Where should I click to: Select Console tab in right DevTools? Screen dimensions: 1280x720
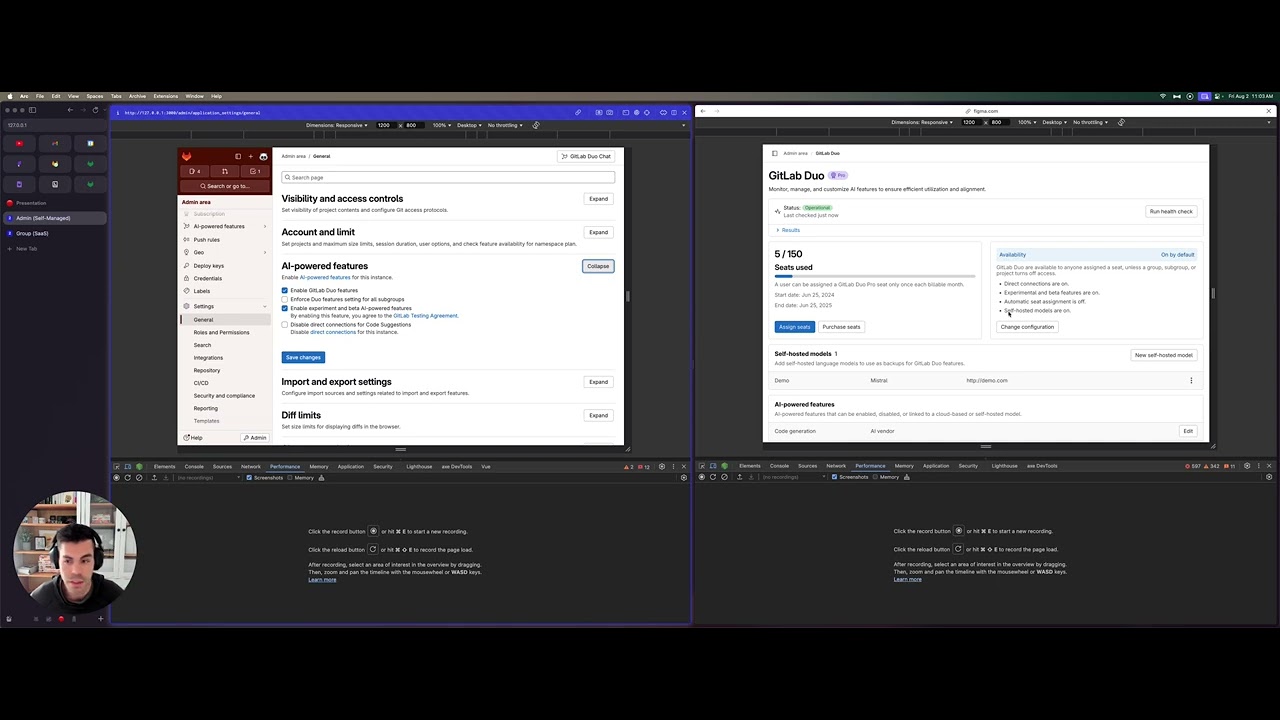(x=779, y=466)
